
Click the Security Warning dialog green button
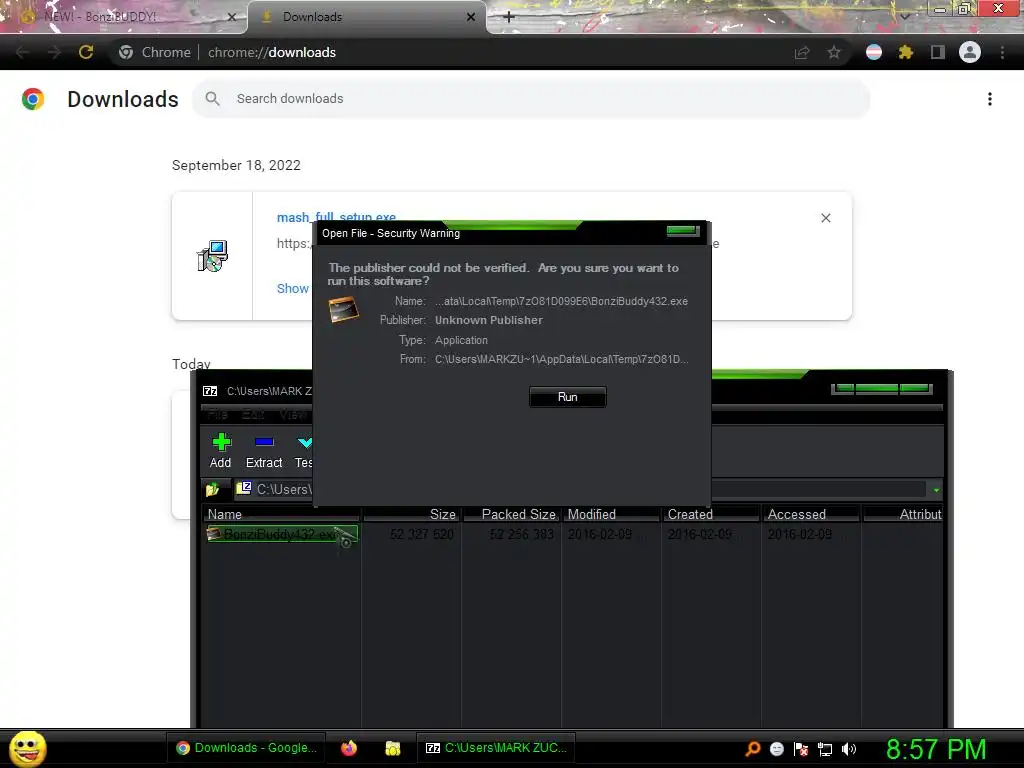point(682,231)
